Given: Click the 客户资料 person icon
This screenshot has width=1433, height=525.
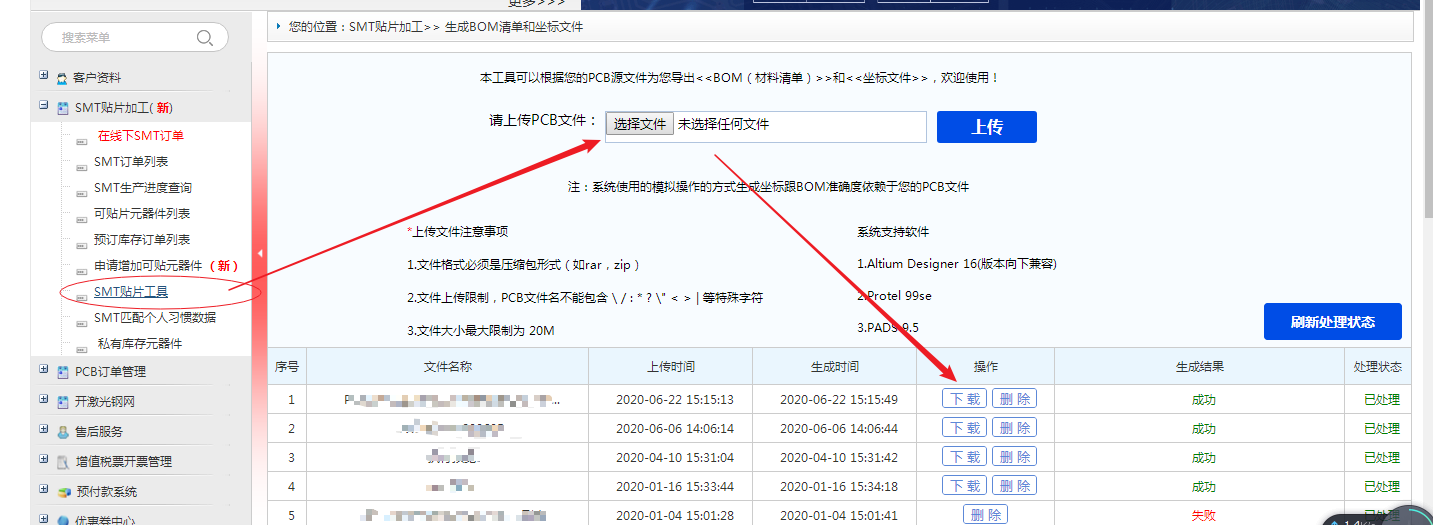Looking at the screenshot, I should tap(63, 78).
